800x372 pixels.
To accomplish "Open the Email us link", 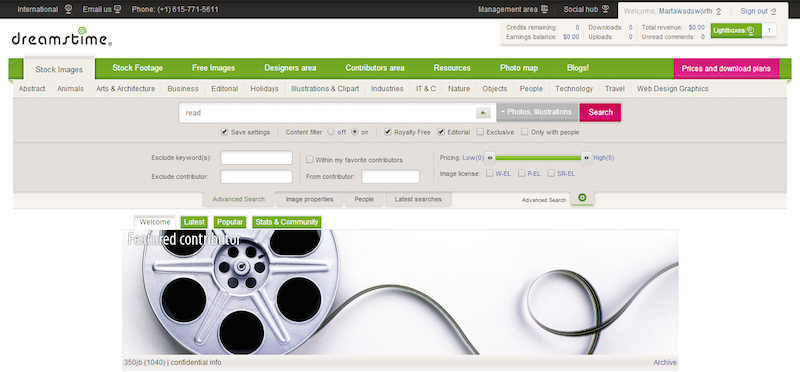I will coord(97,9).
